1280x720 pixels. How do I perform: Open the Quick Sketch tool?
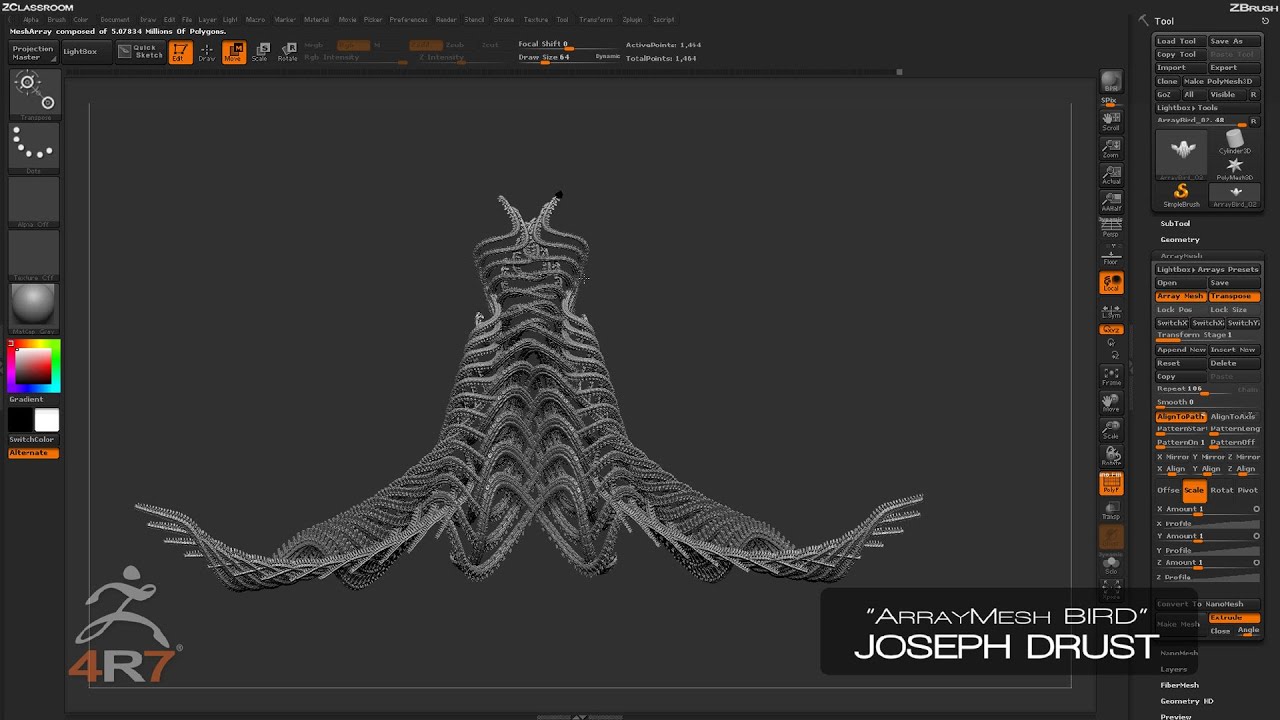point(140,51)
